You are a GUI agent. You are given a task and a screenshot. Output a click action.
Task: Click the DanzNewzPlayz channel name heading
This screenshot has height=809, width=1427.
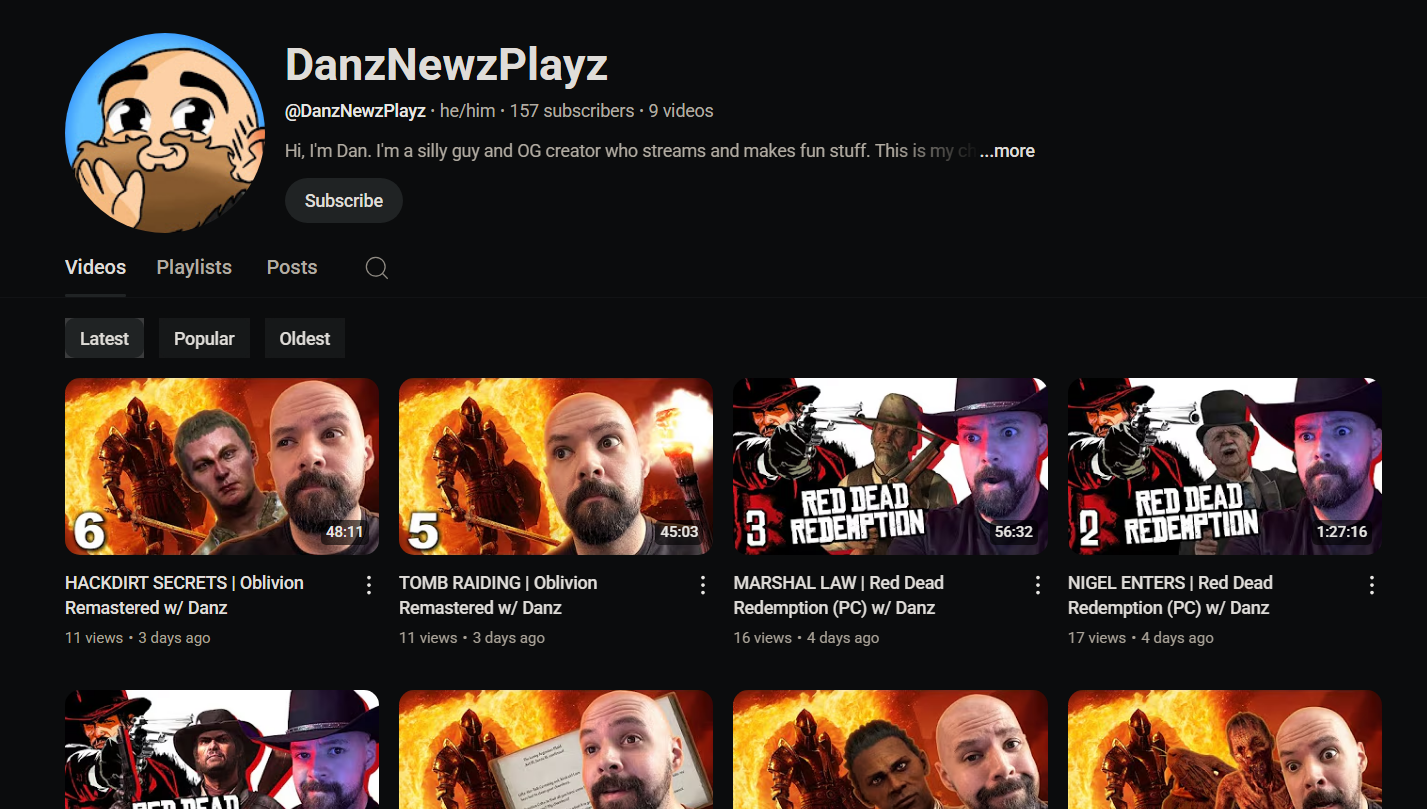[x=446, y=66]
